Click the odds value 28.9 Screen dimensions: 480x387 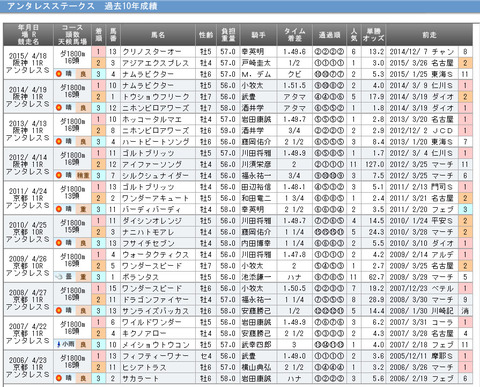[x=376, y=299]
